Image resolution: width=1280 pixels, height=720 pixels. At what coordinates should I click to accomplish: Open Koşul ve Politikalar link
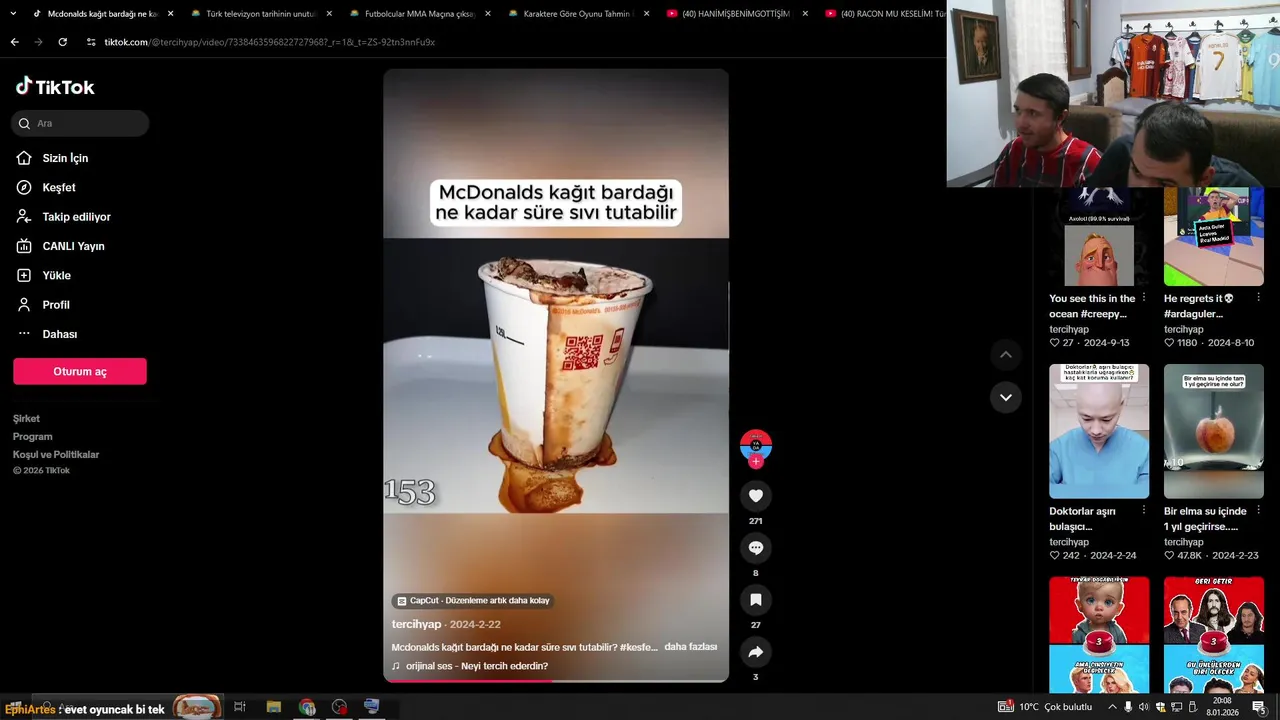click(56, 454)
